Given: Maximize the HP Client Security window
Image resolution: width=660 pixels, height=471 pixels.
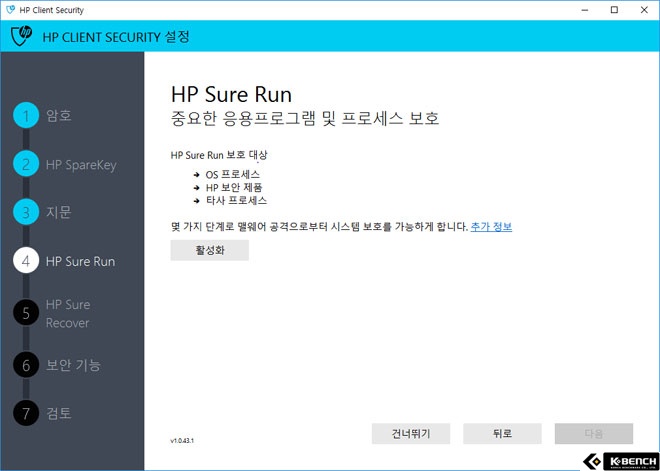Looking at the screenshot, I should tap(614, 10).
